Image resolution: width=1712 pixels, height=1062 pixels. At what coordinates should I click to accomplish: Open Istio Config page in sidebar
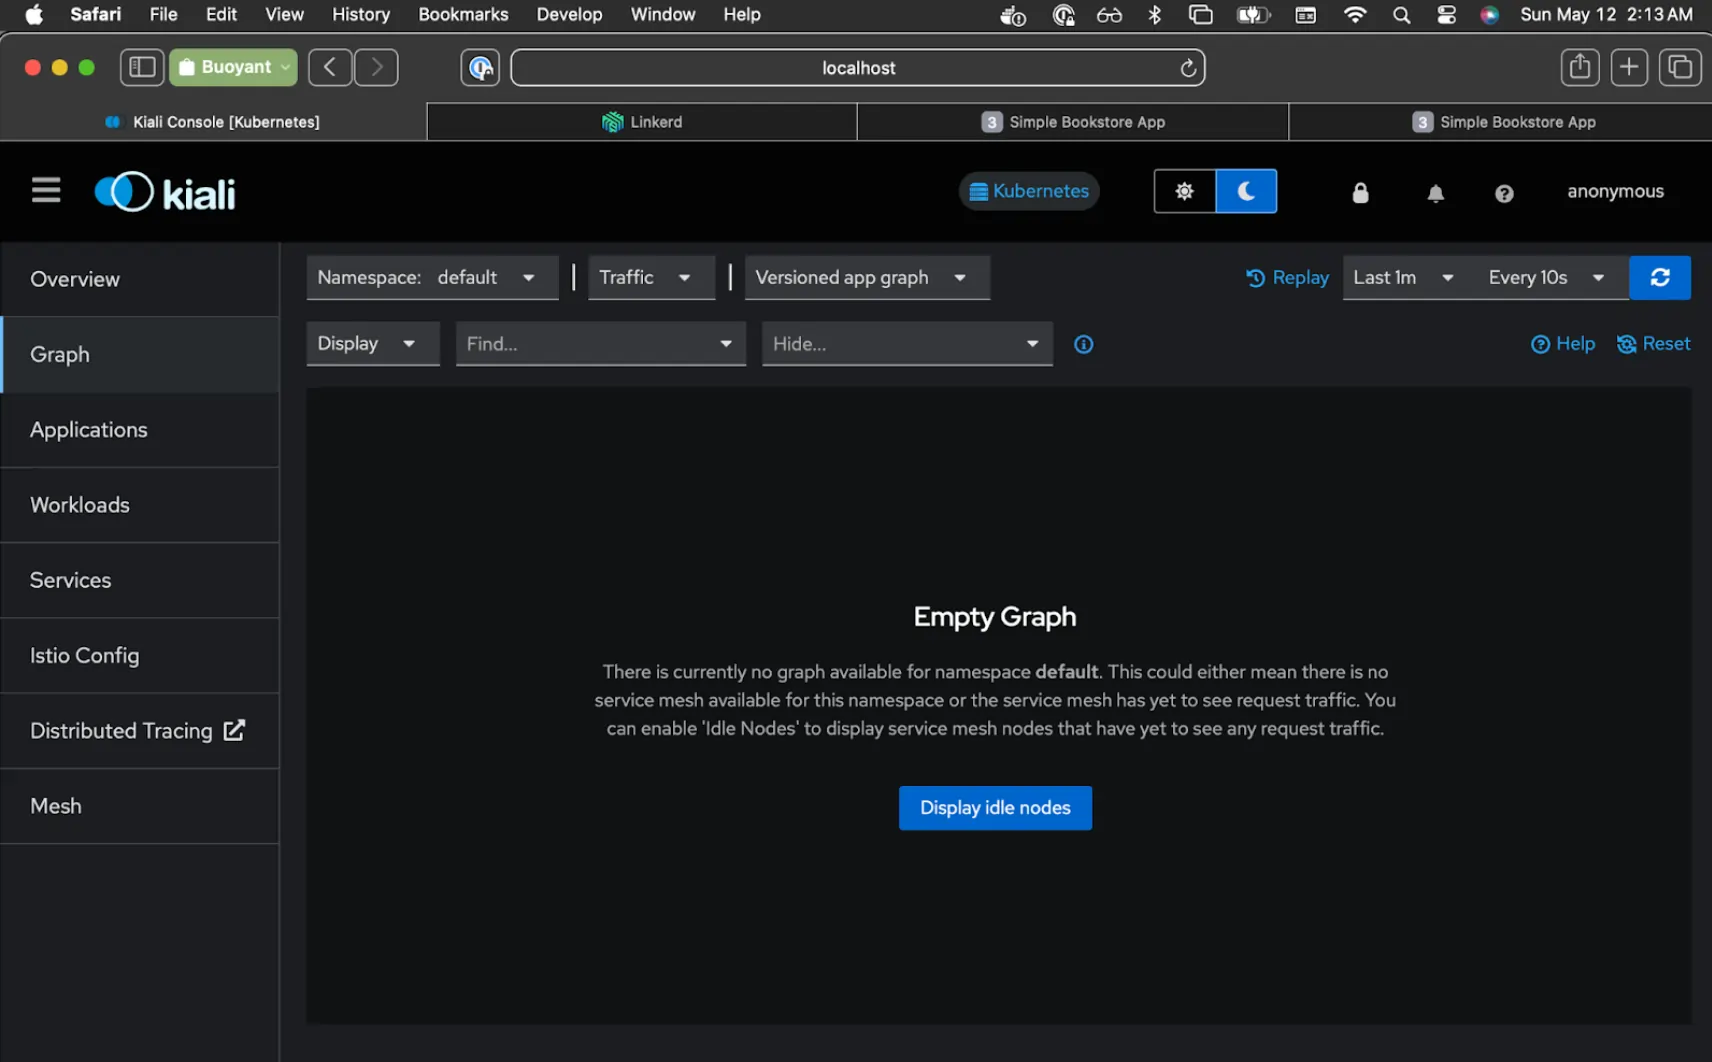click(140, 655)
